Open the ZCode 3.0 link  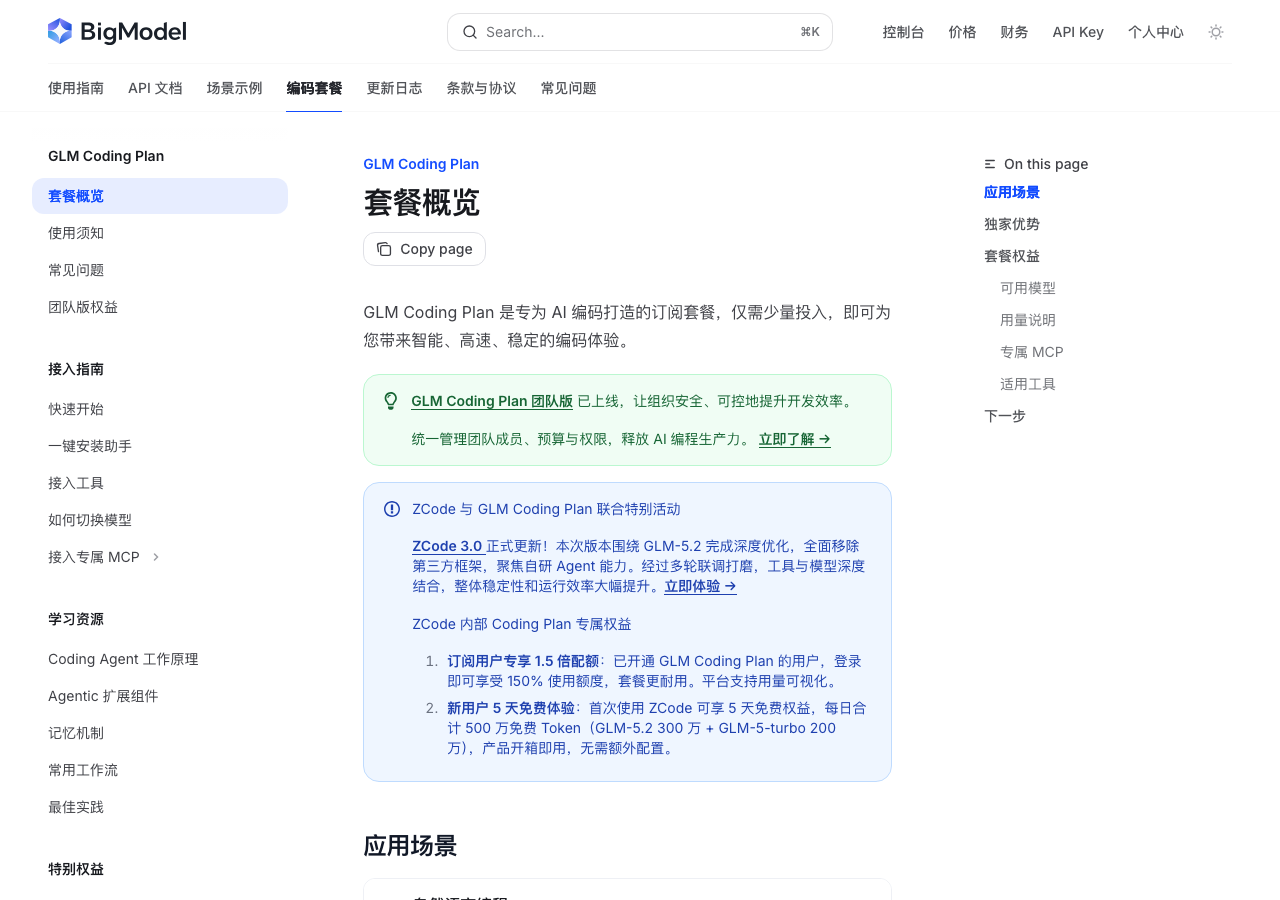click(447, 546)
